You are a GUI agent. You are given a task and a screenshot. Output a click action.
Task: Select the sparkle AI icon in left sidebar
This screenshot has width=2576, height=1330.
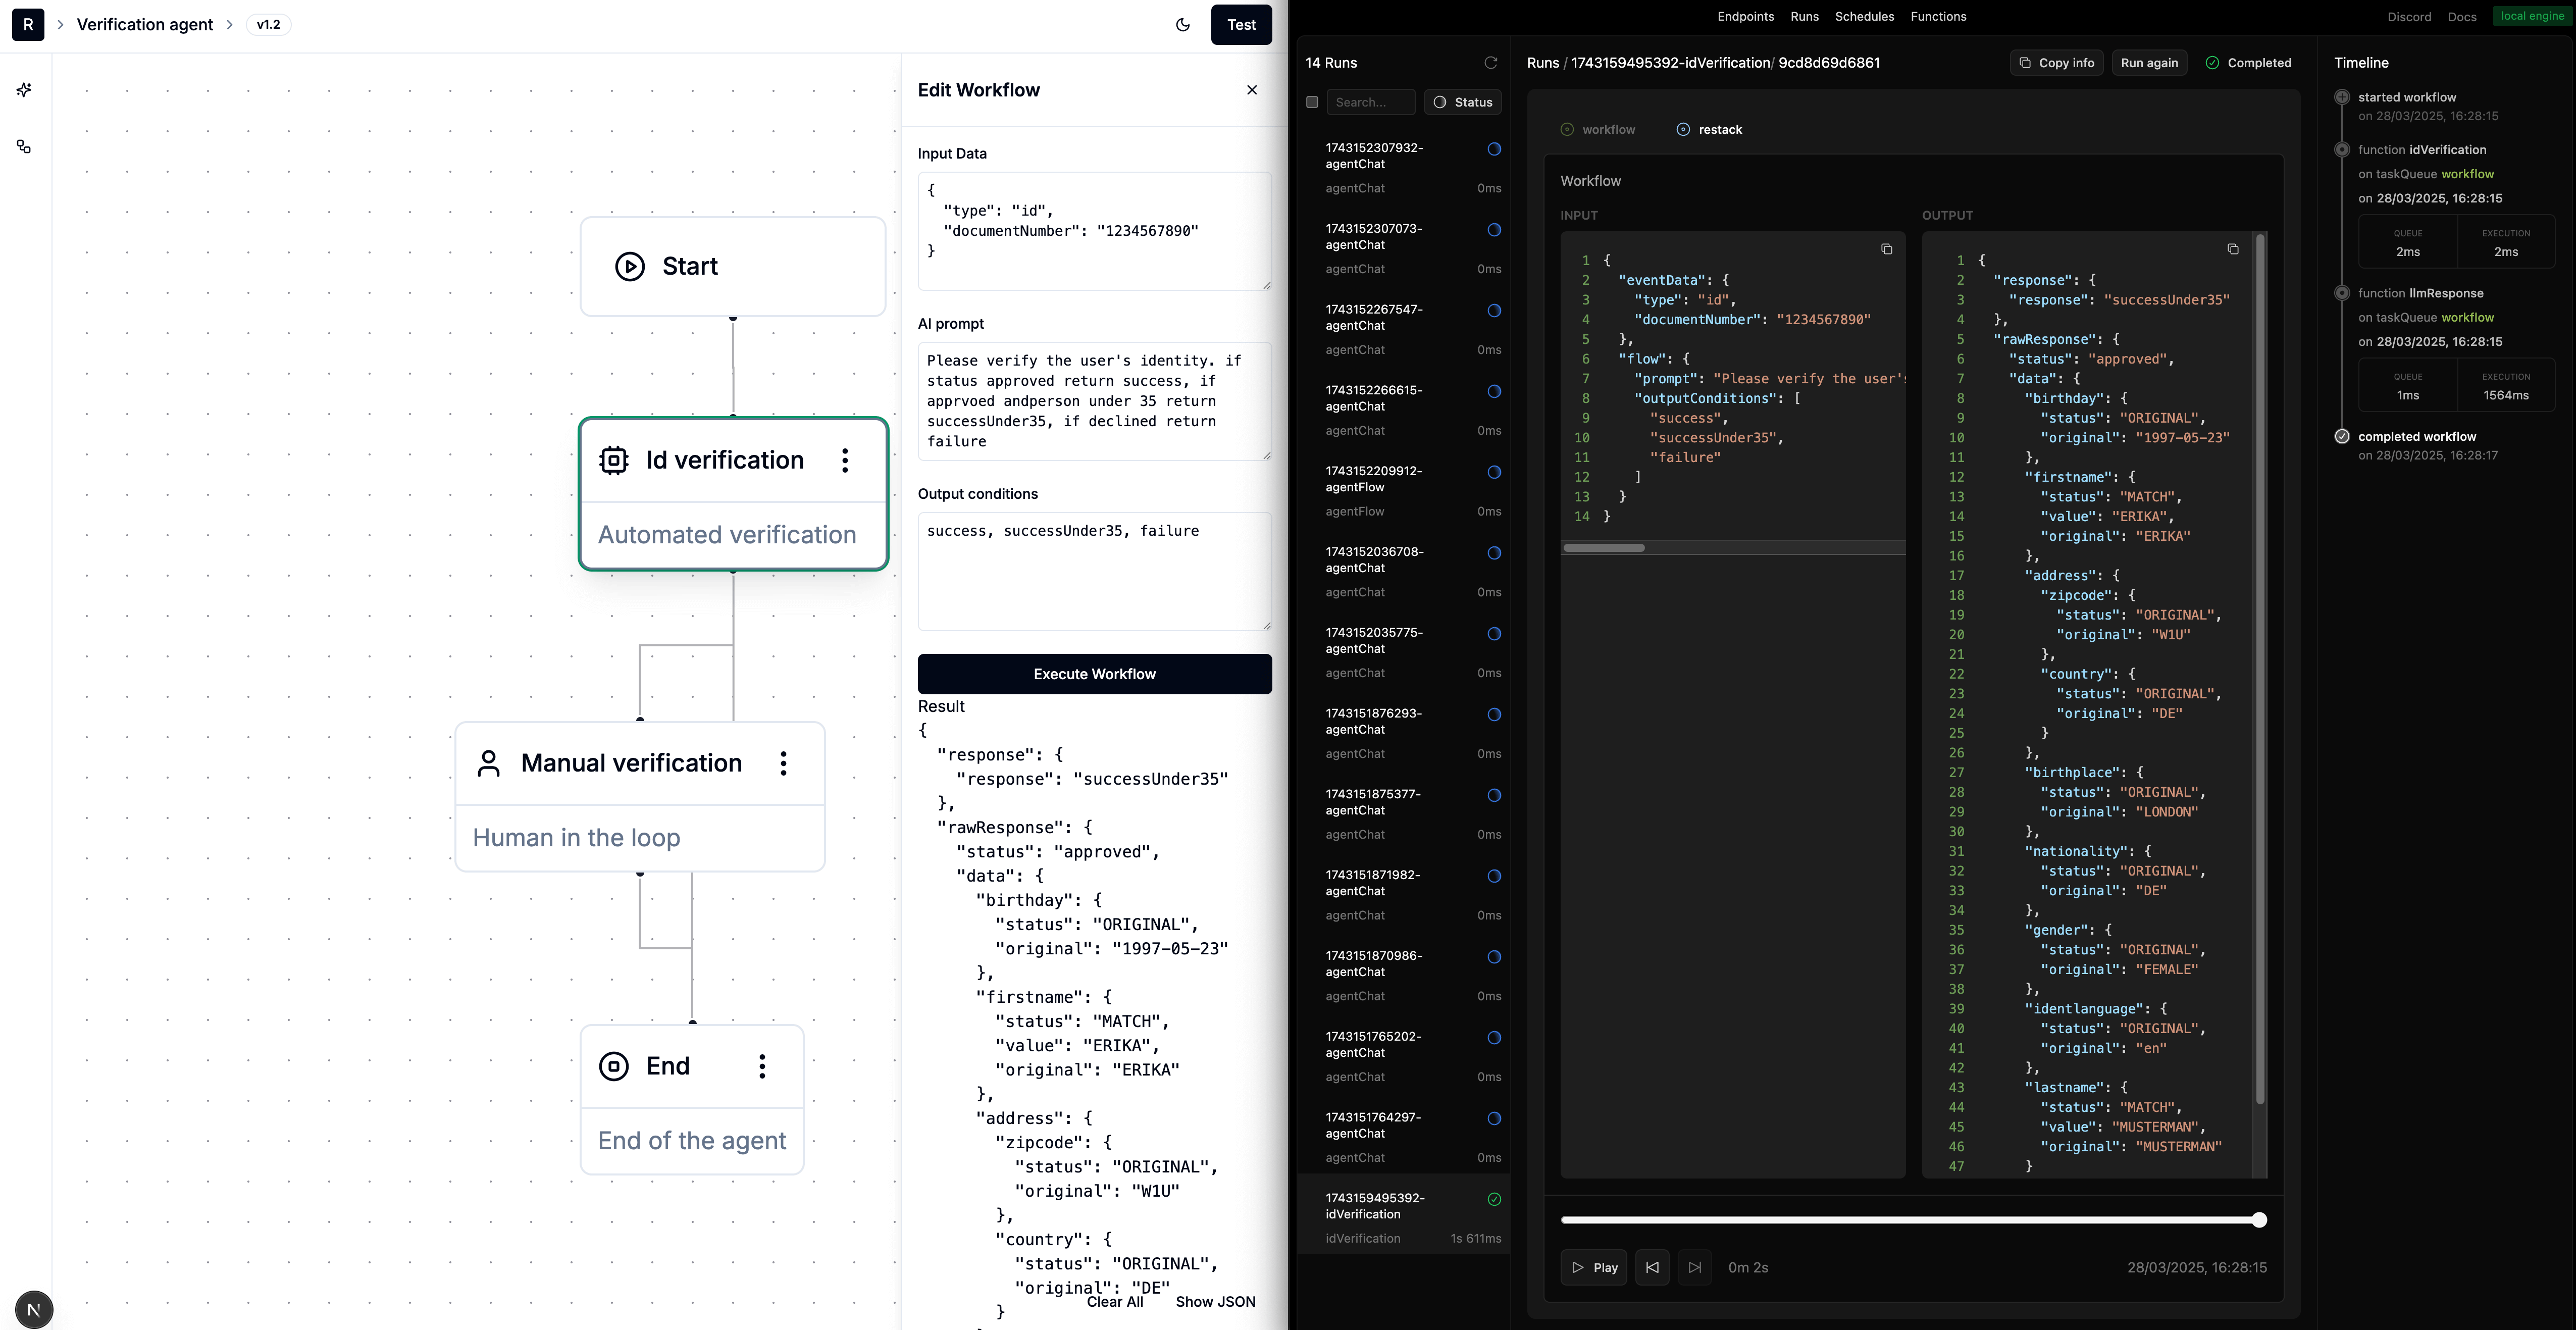[x=24, y=90]
